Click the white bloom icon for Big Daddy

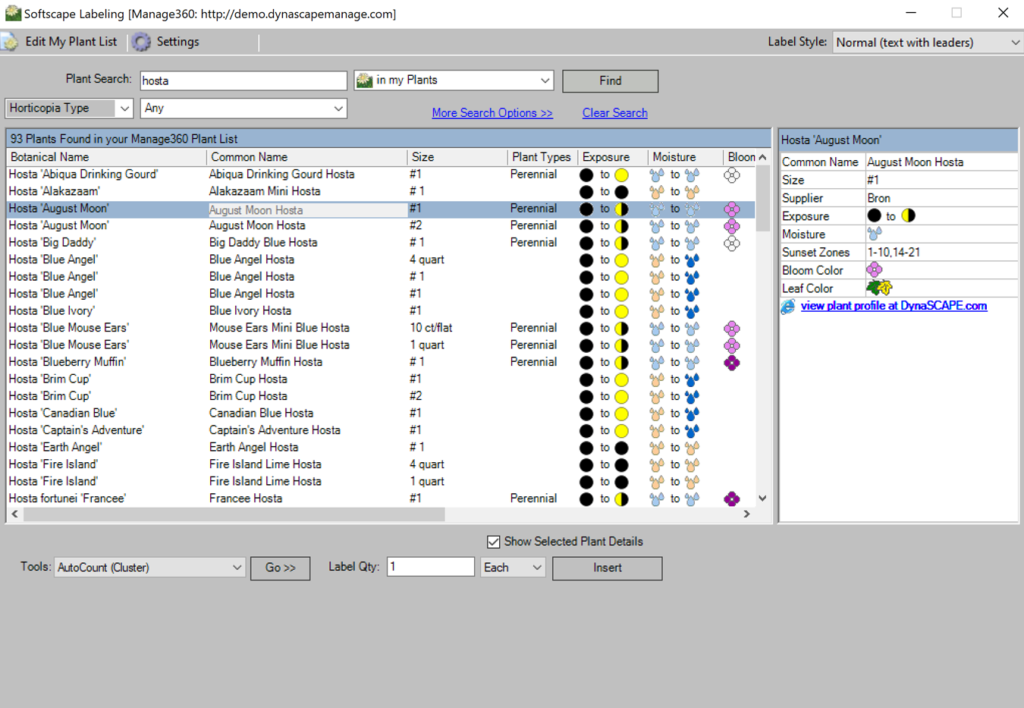tap(732, 243)
